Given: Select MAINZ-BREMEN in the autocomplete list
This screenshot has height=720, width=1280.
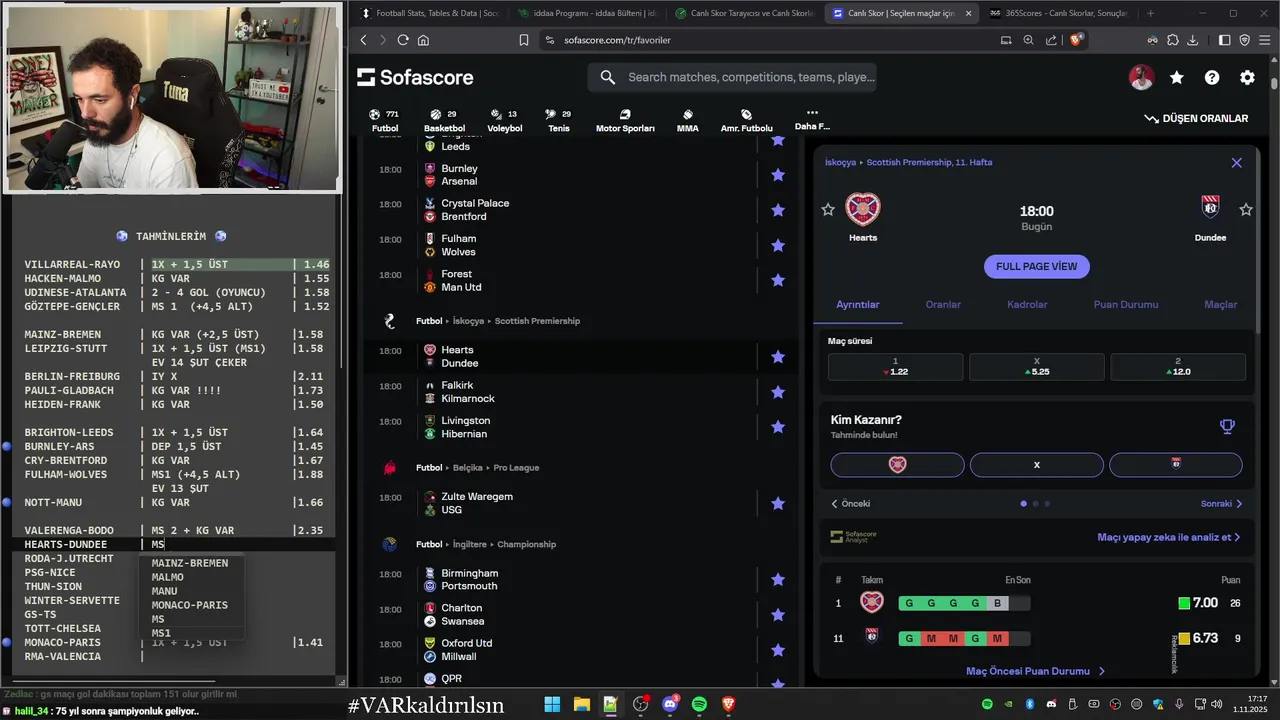Looking at the screenshot, I should (190, 563).
